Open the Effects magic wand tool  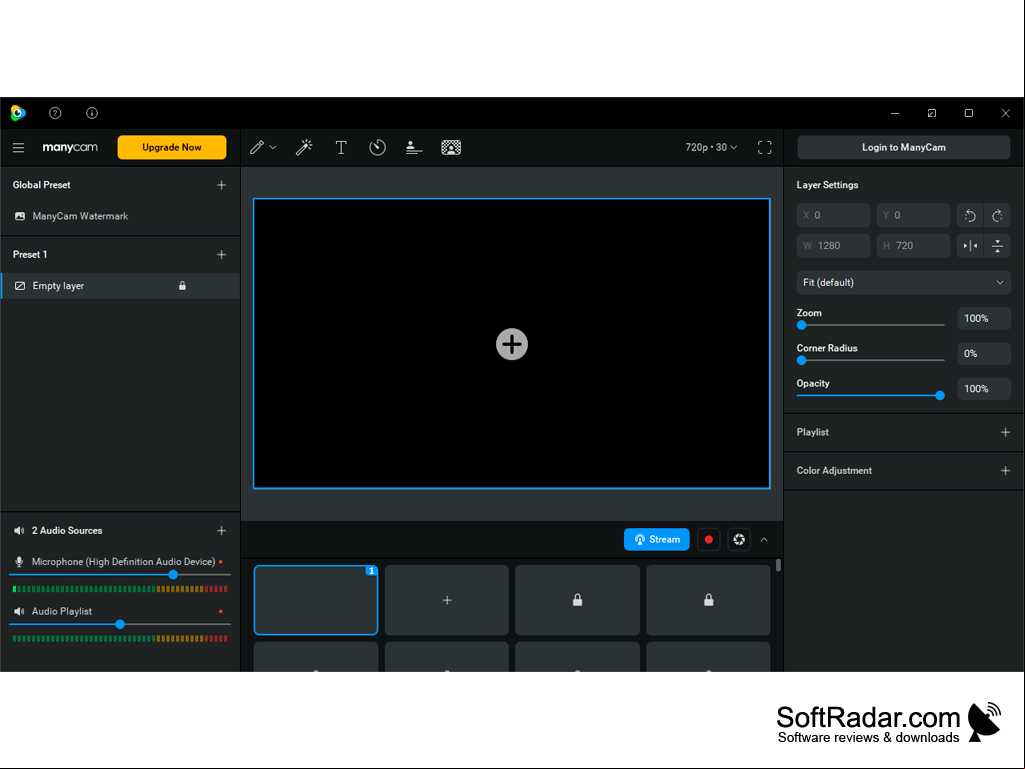[304, 148]
